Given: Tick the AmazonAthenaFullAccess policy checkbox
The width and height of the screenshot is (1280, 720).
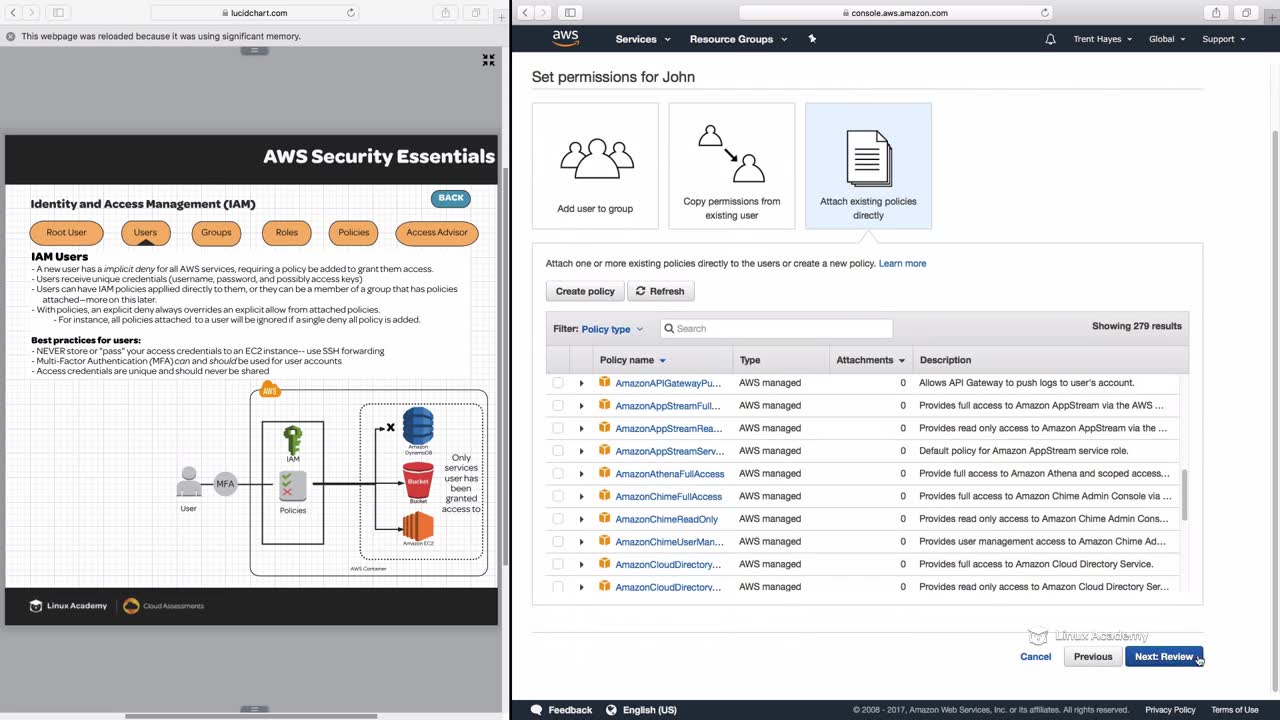Looking at the screenshot, I should pos(558,473).
